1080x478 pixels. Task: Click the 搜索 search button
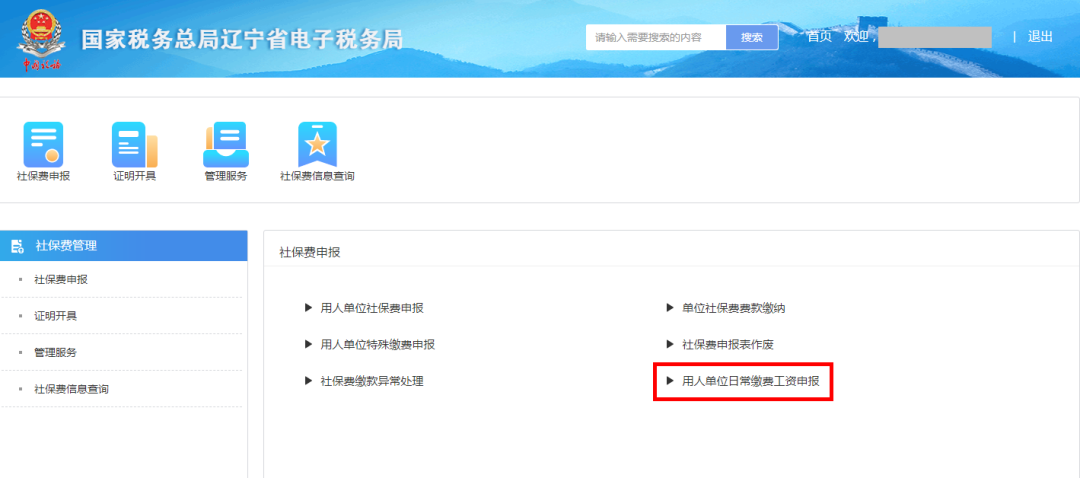[751, 37]
